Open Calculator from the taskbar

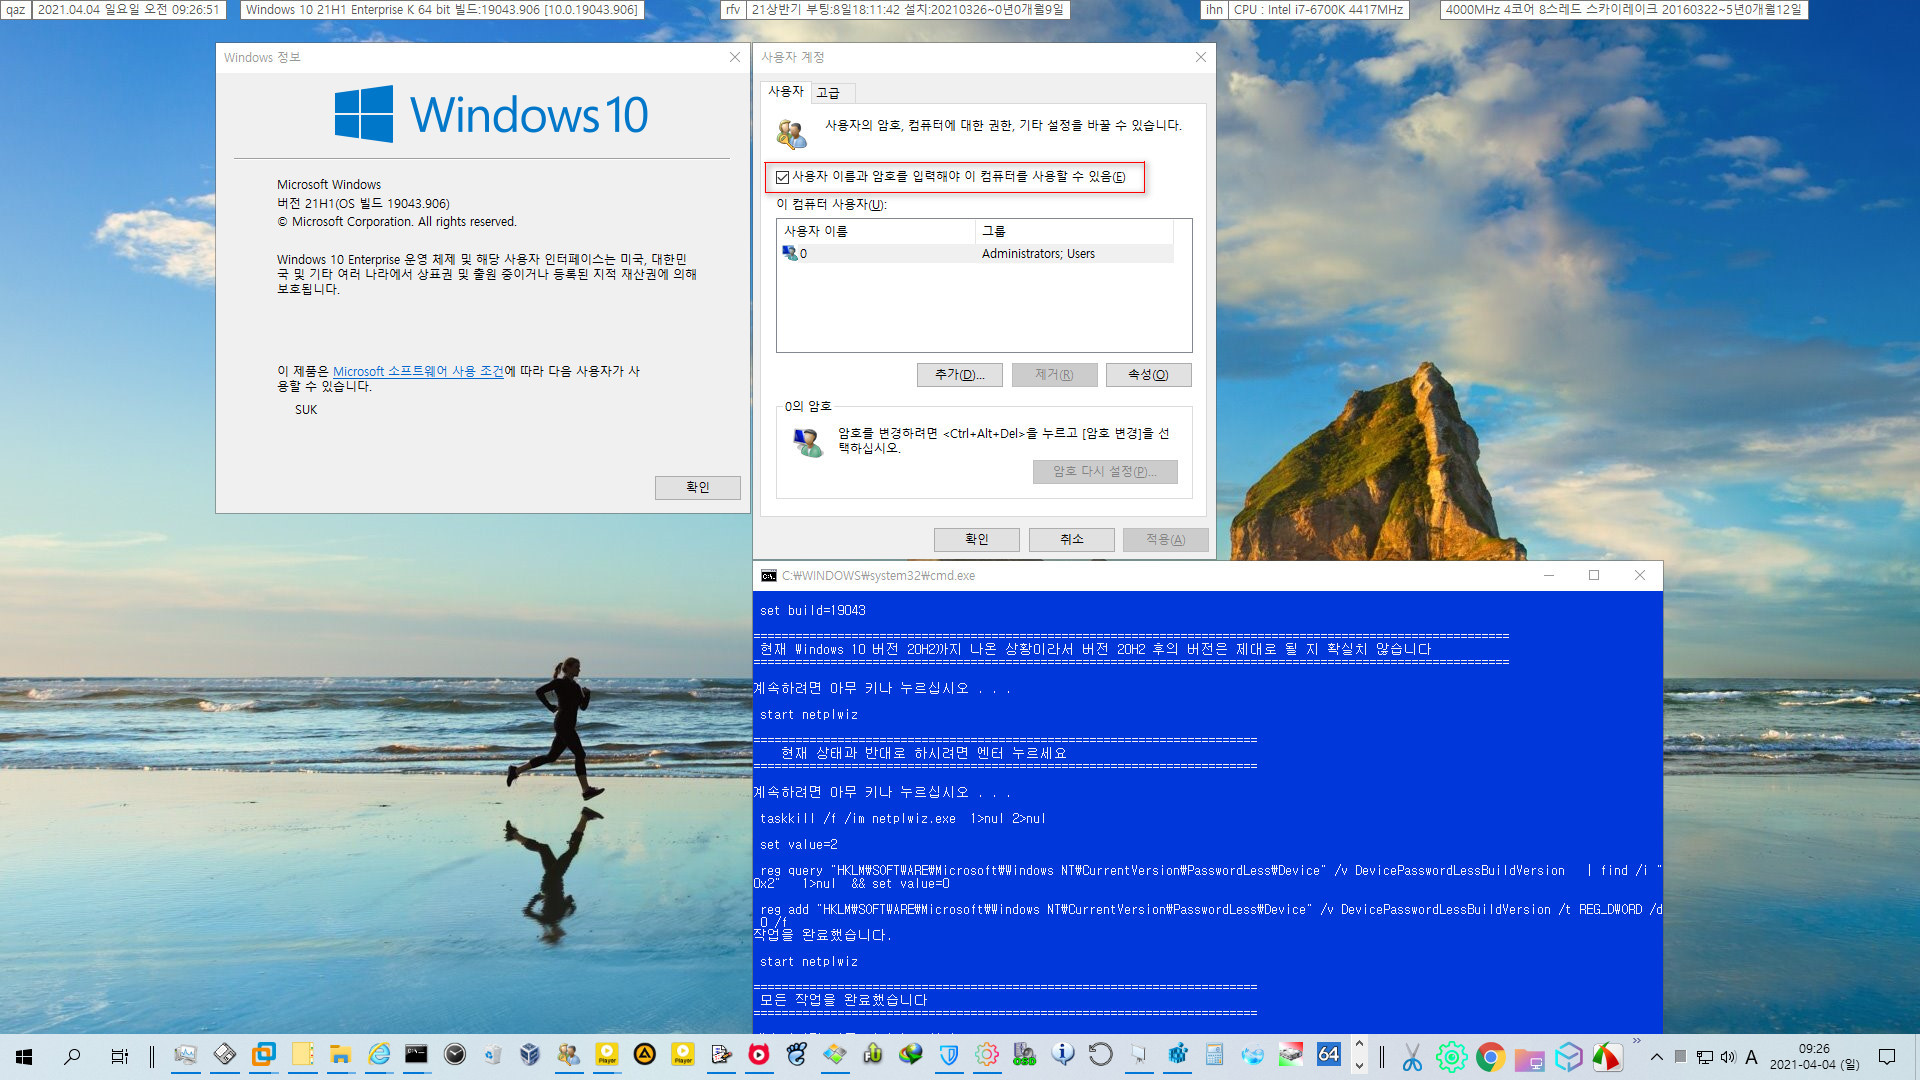[1214, 1055]
